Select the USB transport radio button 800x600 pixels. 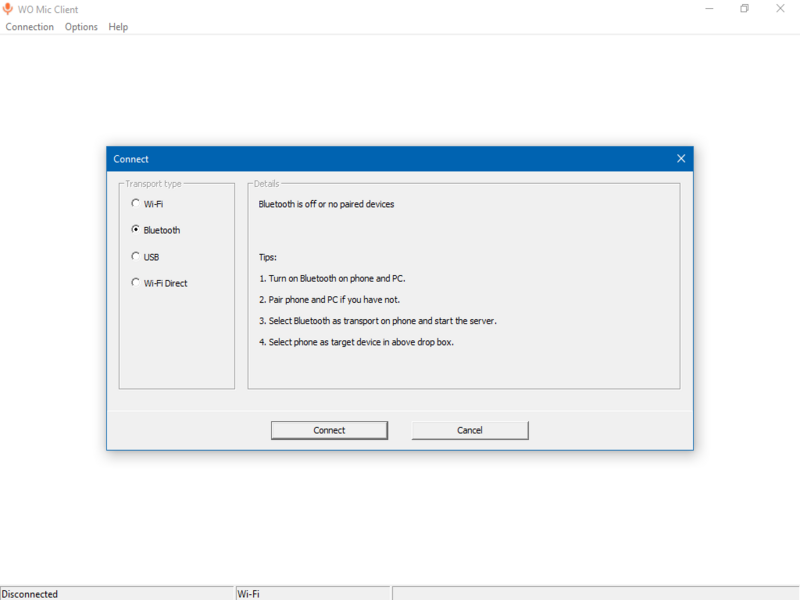tap(136, 256)
